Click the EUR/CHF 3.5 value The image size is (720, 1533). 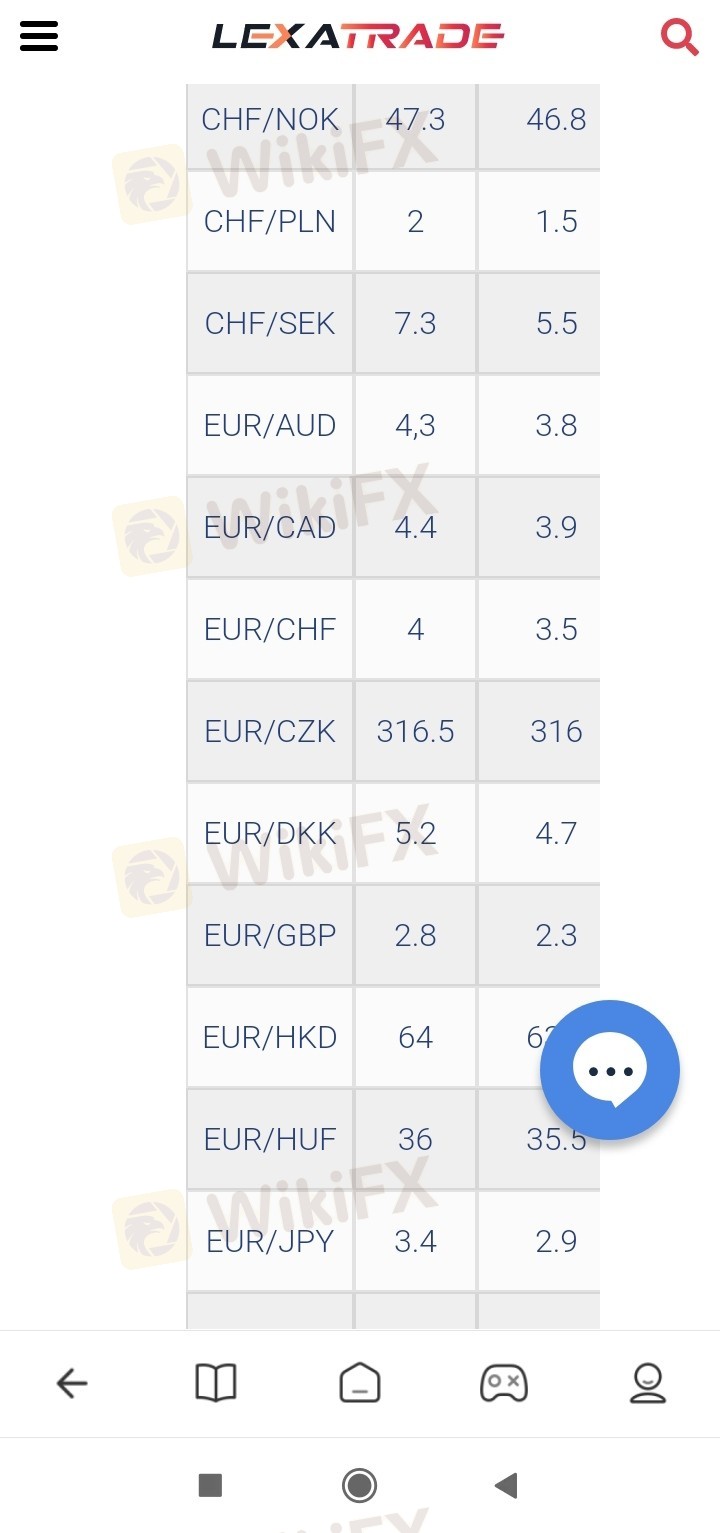coord(556,630)
